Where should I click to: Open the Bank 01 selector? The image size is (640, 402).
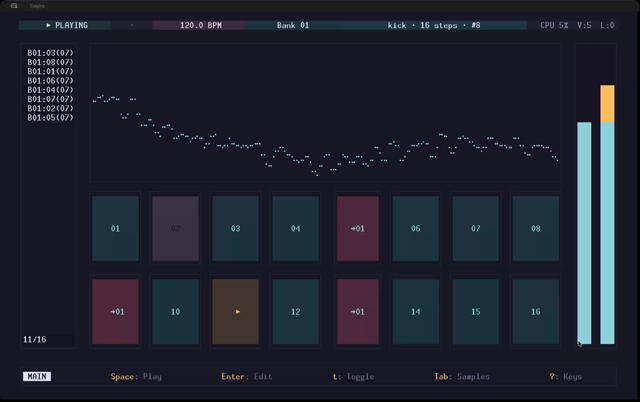point(293,25)
